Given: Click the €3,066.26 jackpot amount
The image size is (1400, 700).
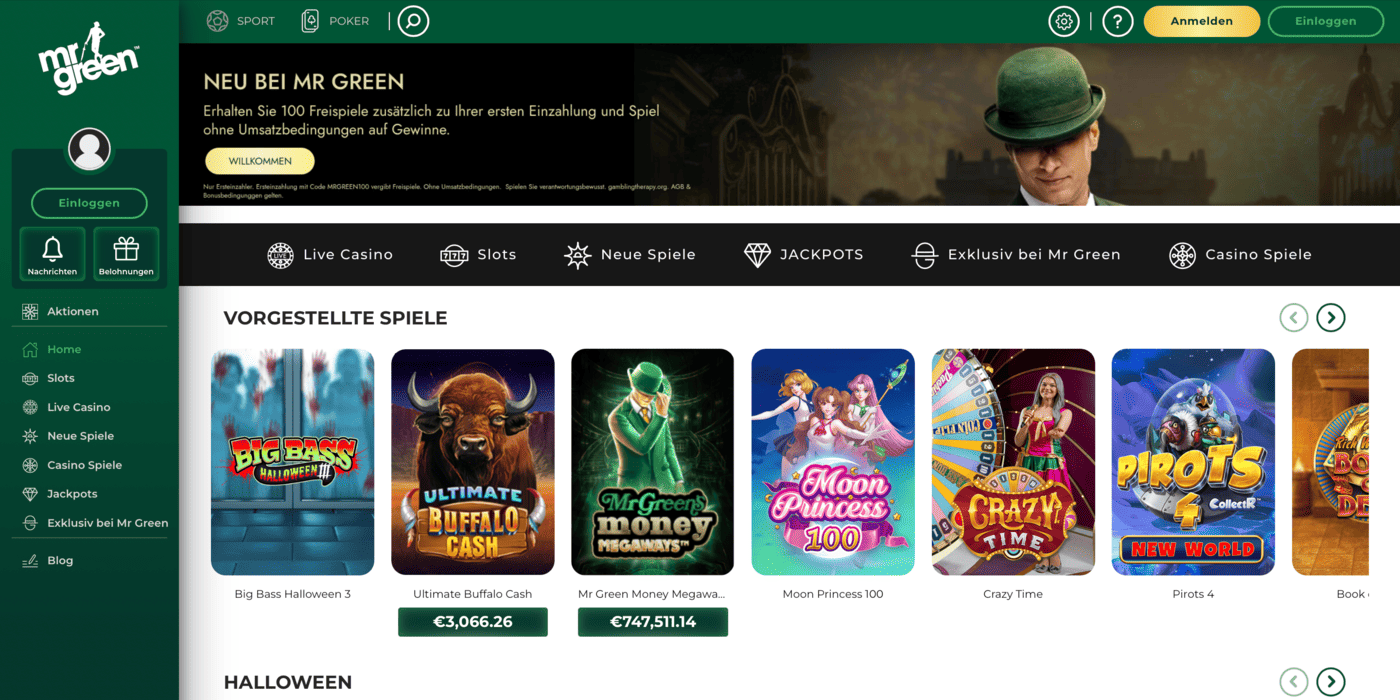Looking at the screenshot, I should pyautogui.click(x=473, y=622).
